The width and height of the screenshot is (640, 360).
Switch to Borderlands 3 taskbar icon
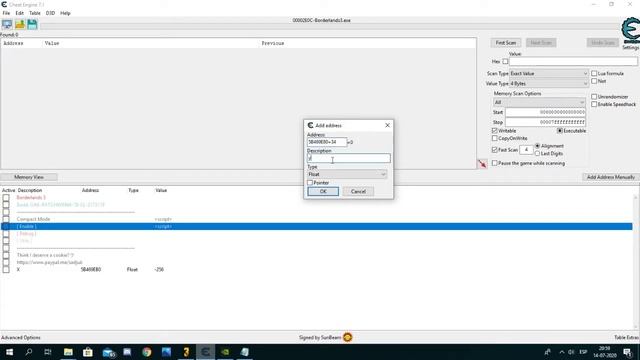pyautogui.click(x=186, y=352)
